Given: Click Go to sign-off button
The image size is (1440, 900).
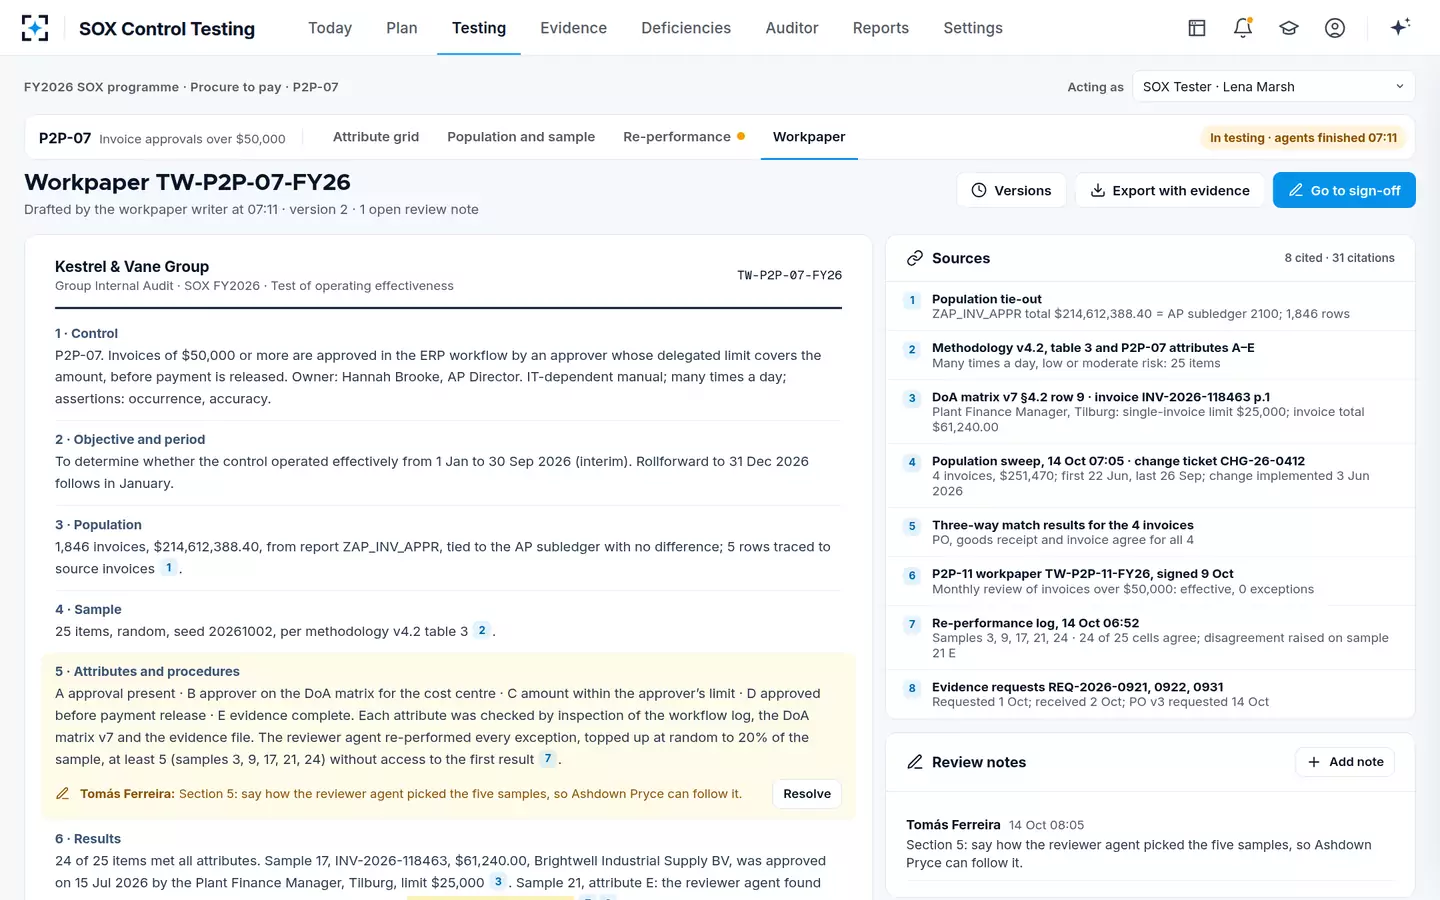Looking at the screenshot, I should pyautogui.click(x=1344, y=190).
